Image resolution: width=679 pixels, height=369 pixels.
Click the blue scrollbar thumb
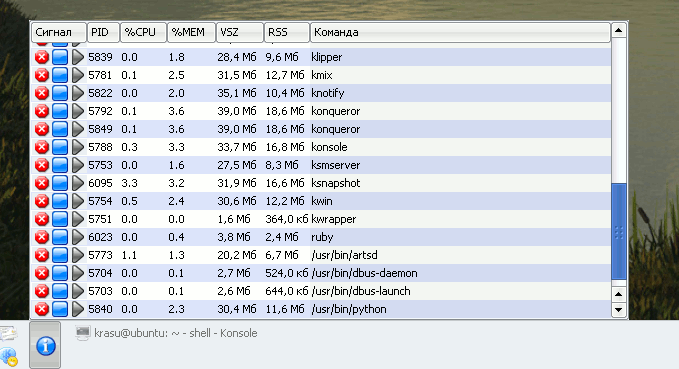click(x=618, y=232)
